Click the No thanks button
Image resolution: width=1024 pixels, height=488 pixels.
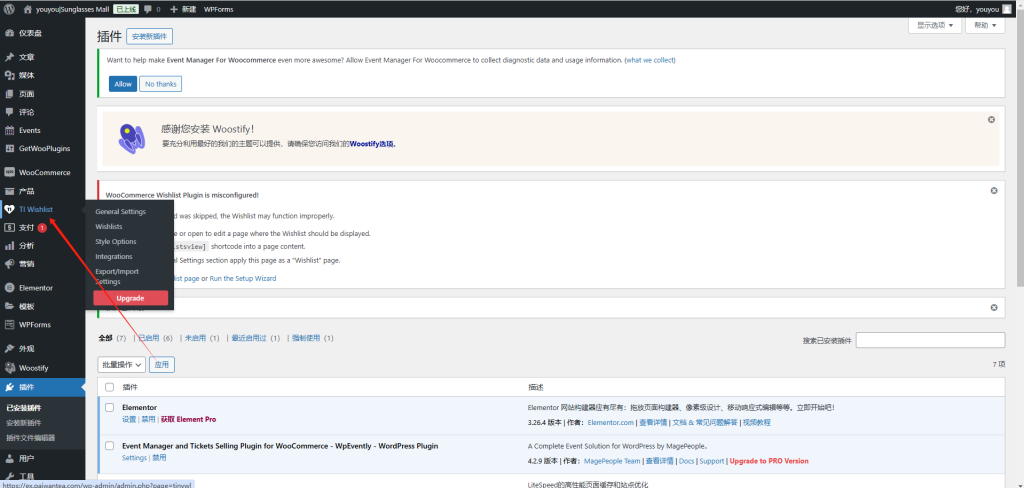click(161, 84)
